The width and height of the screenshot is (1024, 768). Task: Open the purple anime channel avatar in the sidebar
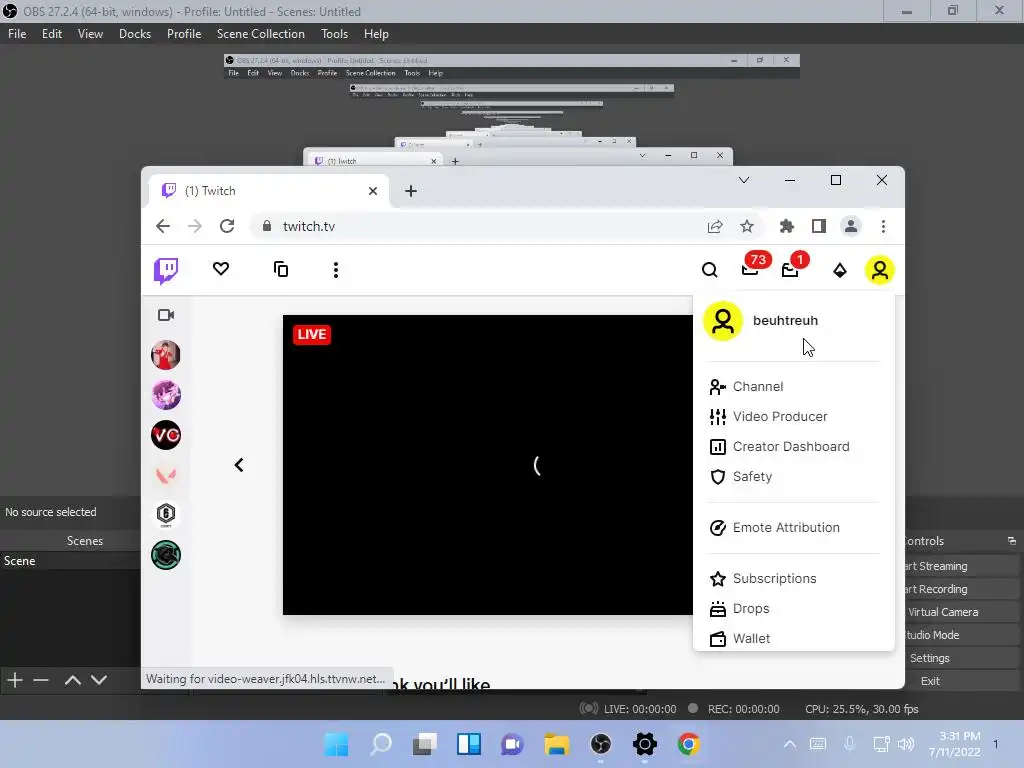166,395
